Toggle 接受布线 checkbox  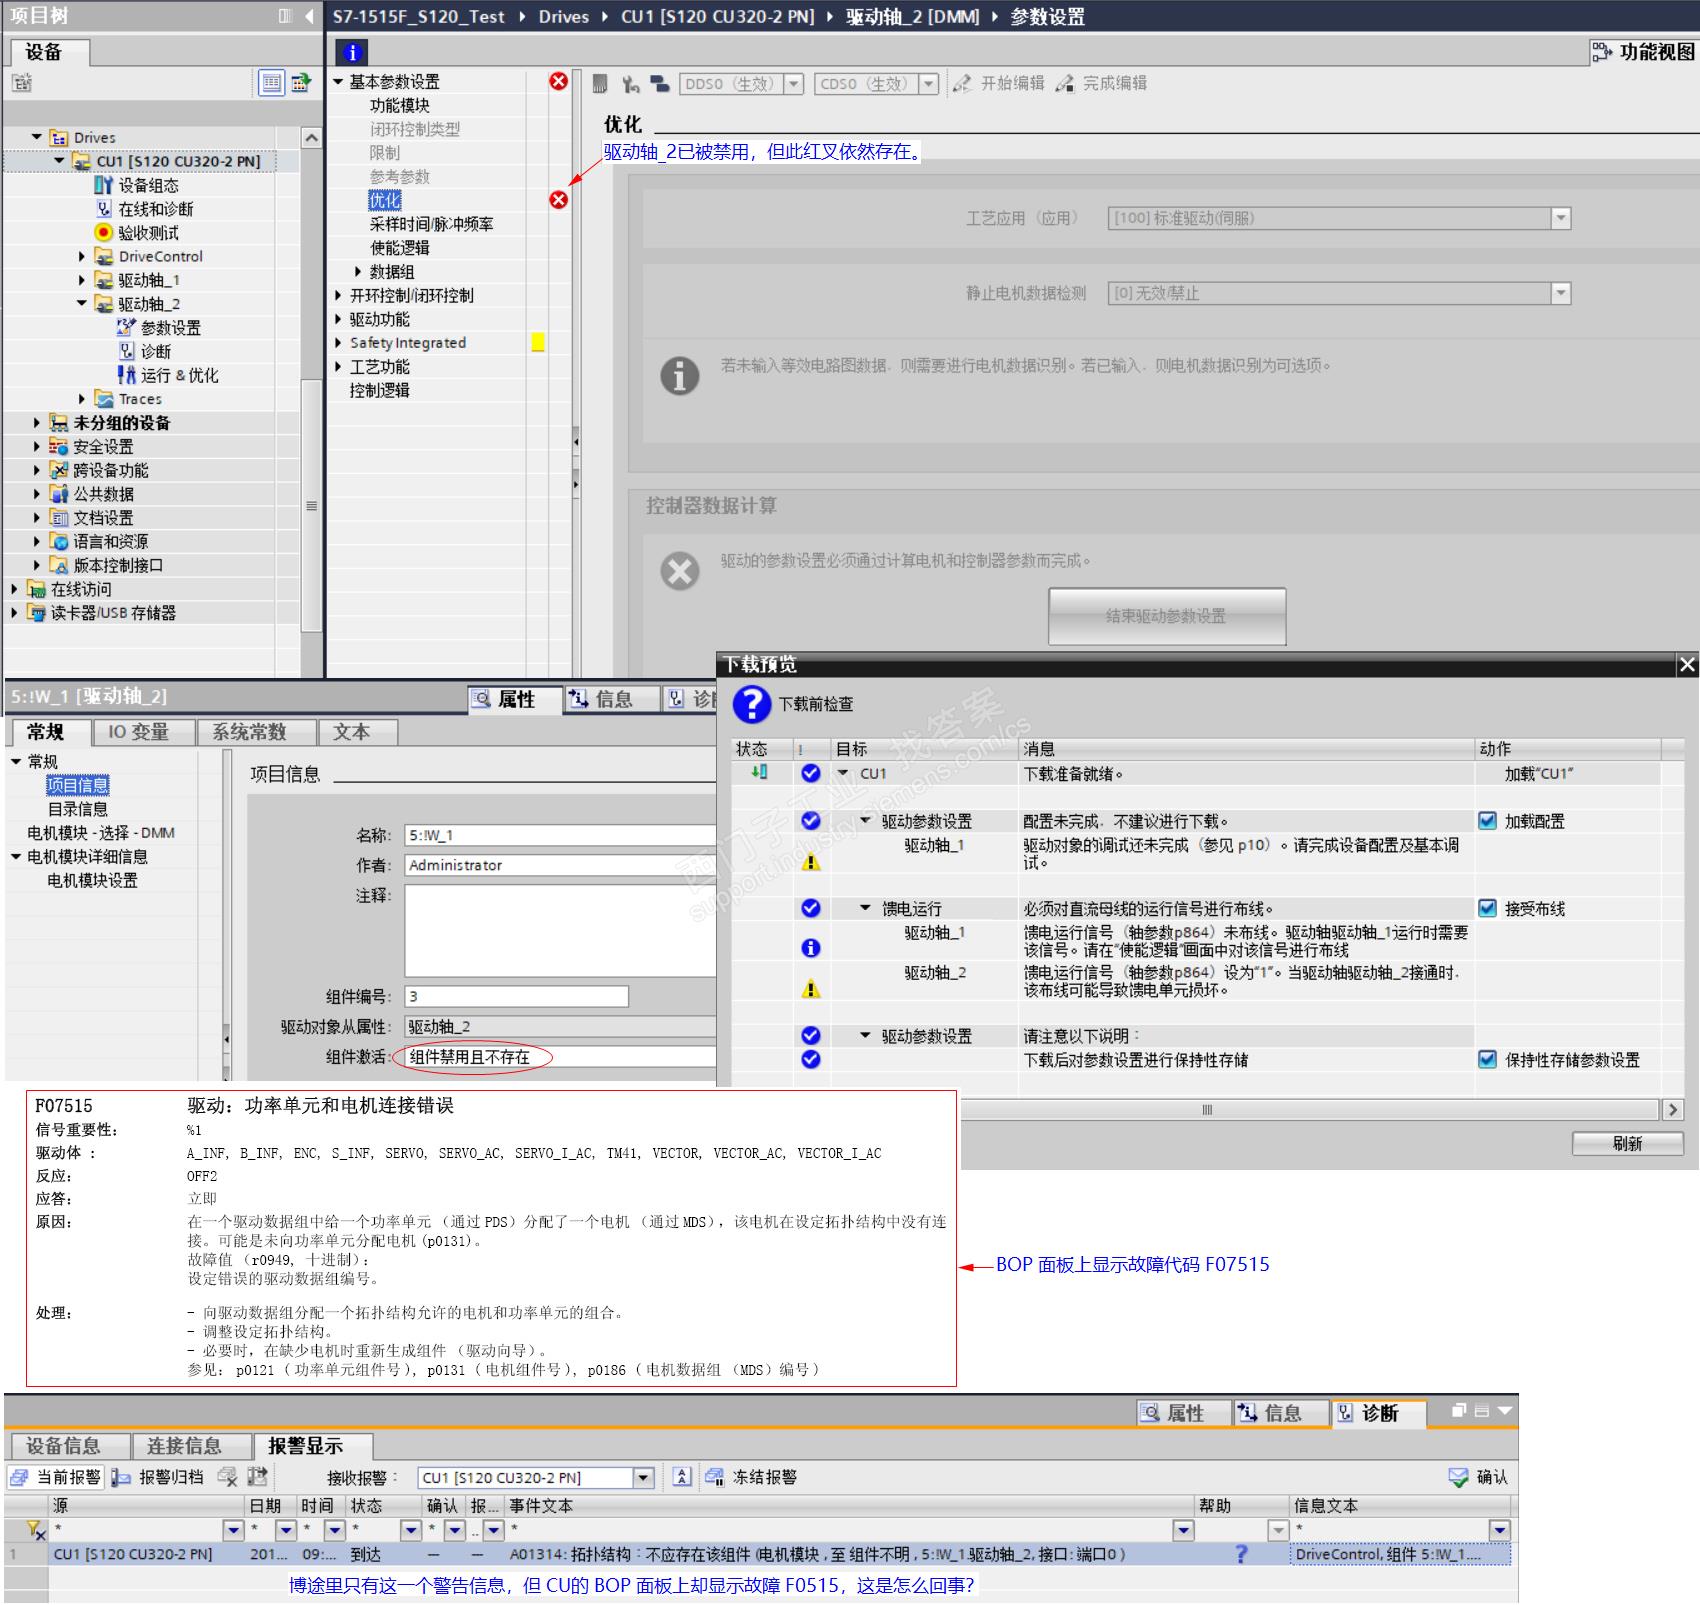pos(1487,908)
